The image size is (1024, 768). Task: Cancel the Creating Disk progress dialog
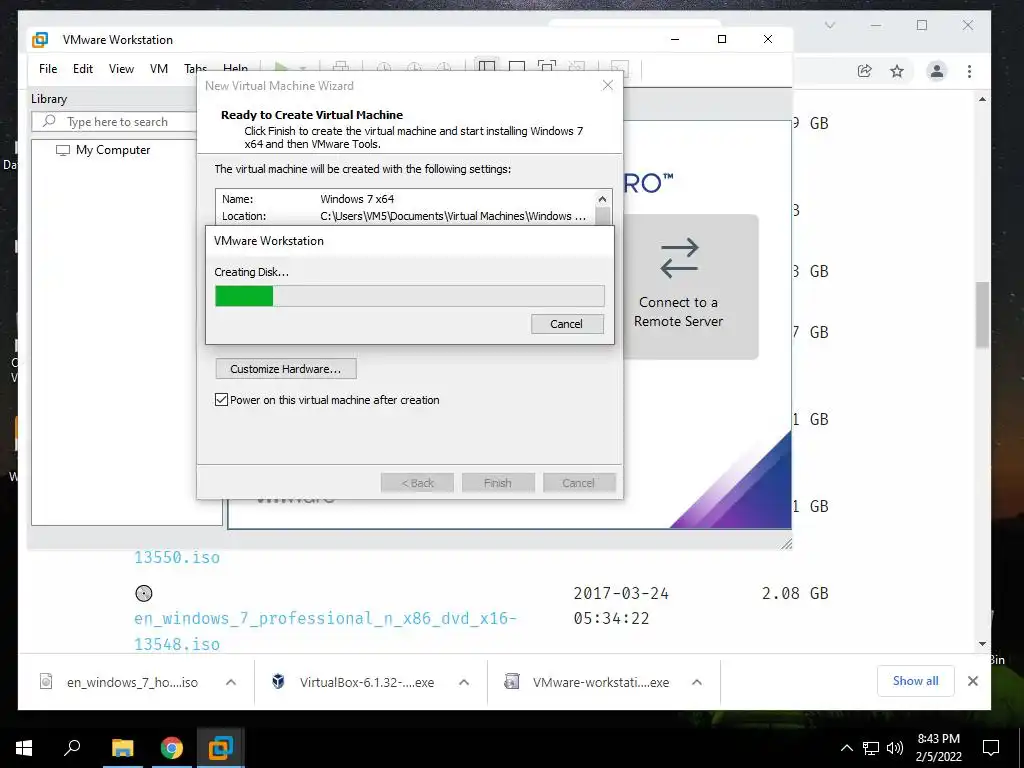pyautogui.click(x=567, y=324)
